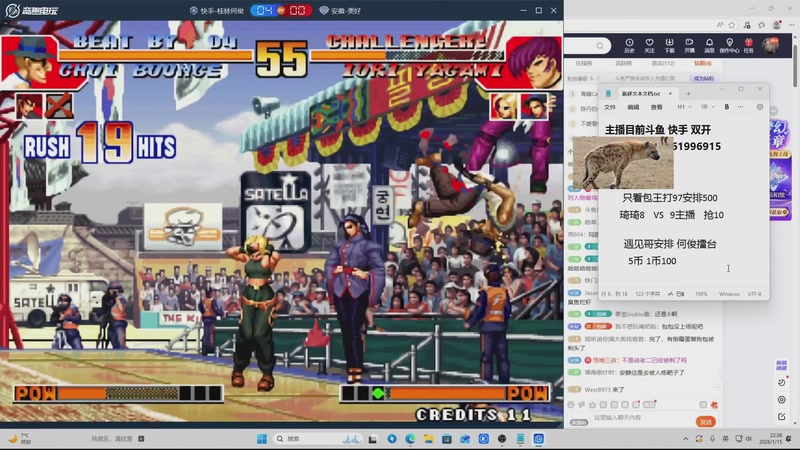800x450 pixels.
Task: Click the taskbar search box
Action: coord(317,439)
